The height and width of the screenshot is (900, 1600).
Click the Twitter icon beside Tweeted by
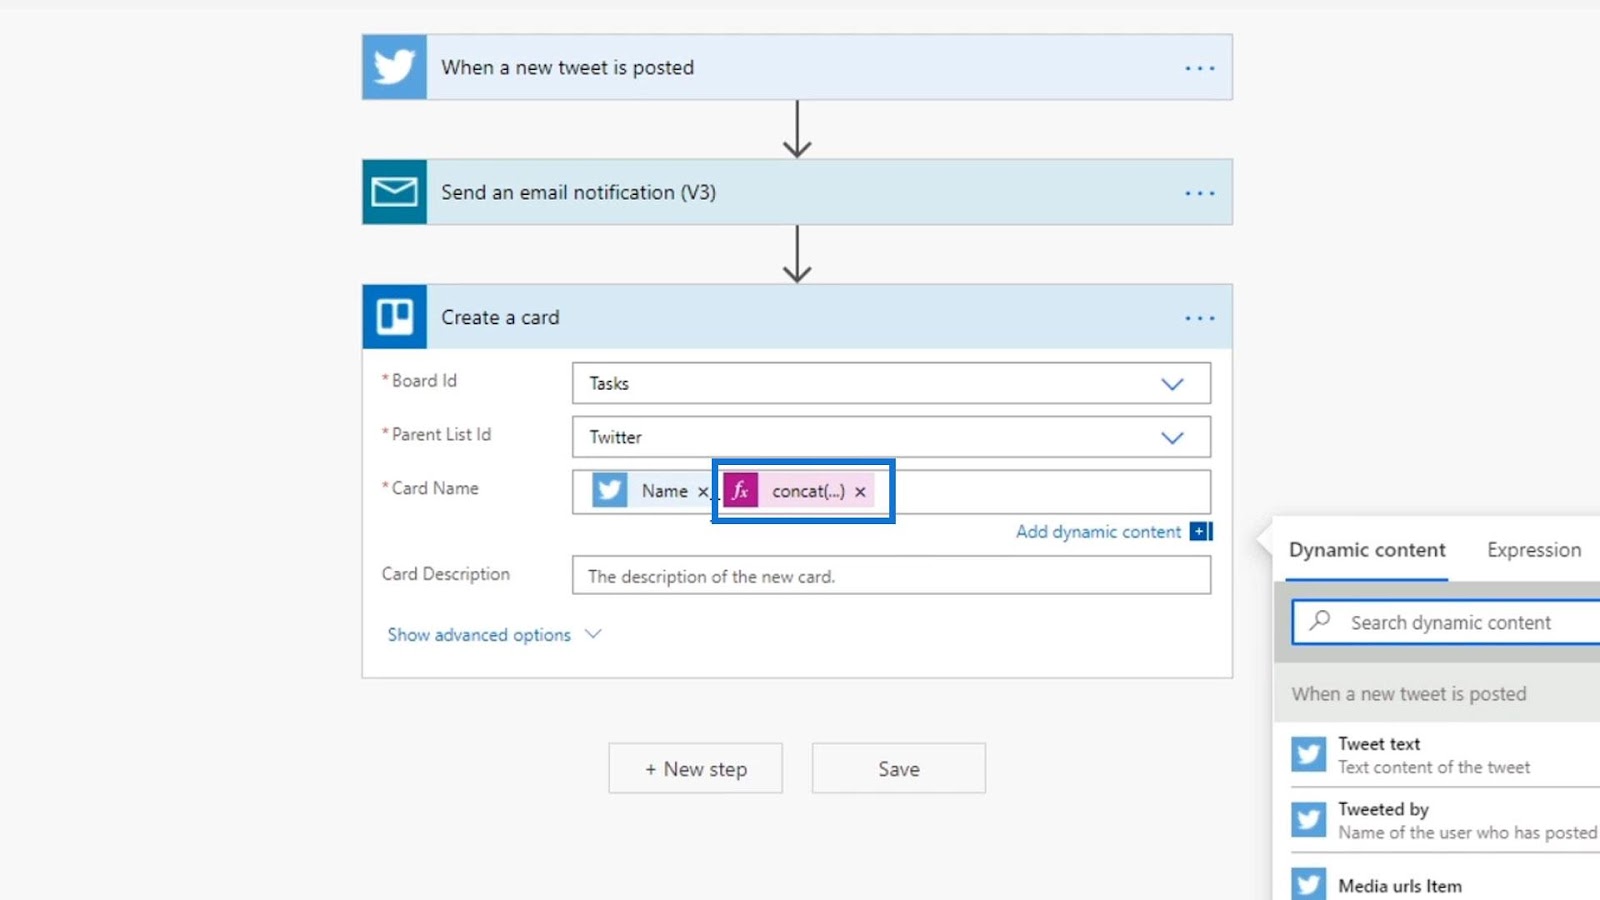pos(1308,820)
